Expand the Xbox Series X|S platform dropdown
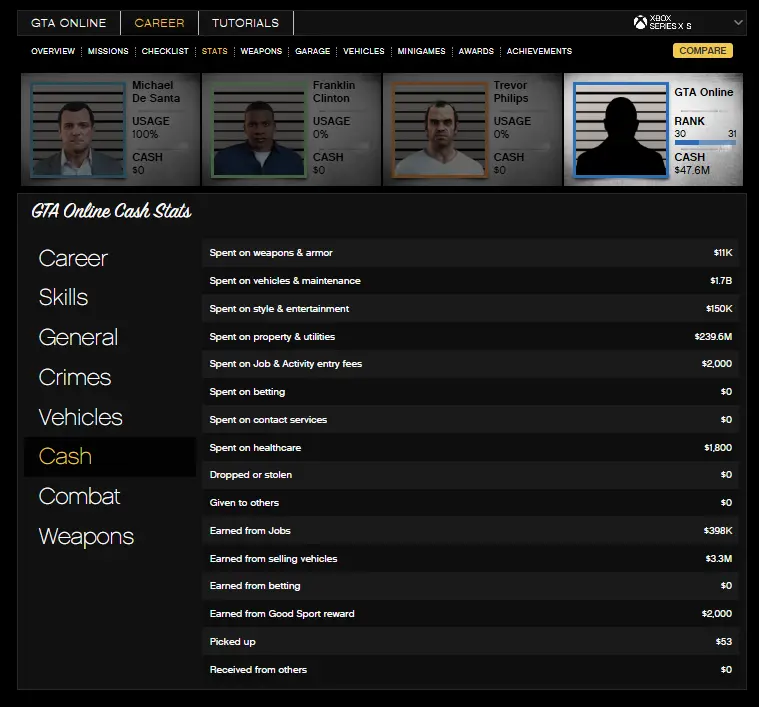The height and width of the screenshot is (707, 759). 738,22
